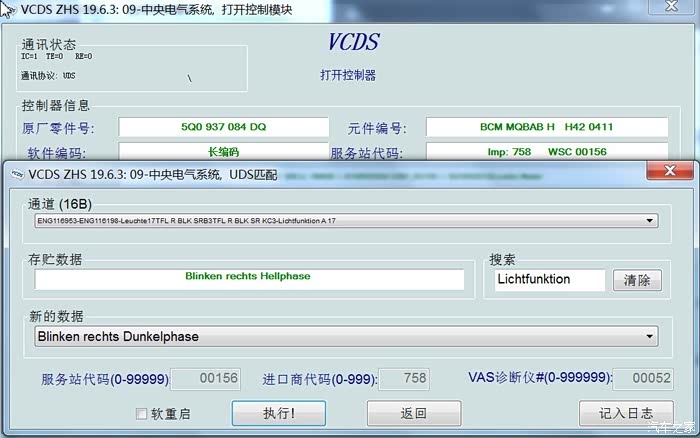Viewport: 700px width, 438px height.
Task: Click the Imp: 758 WSC 00156 field
Action: click(x=546, y=152)
